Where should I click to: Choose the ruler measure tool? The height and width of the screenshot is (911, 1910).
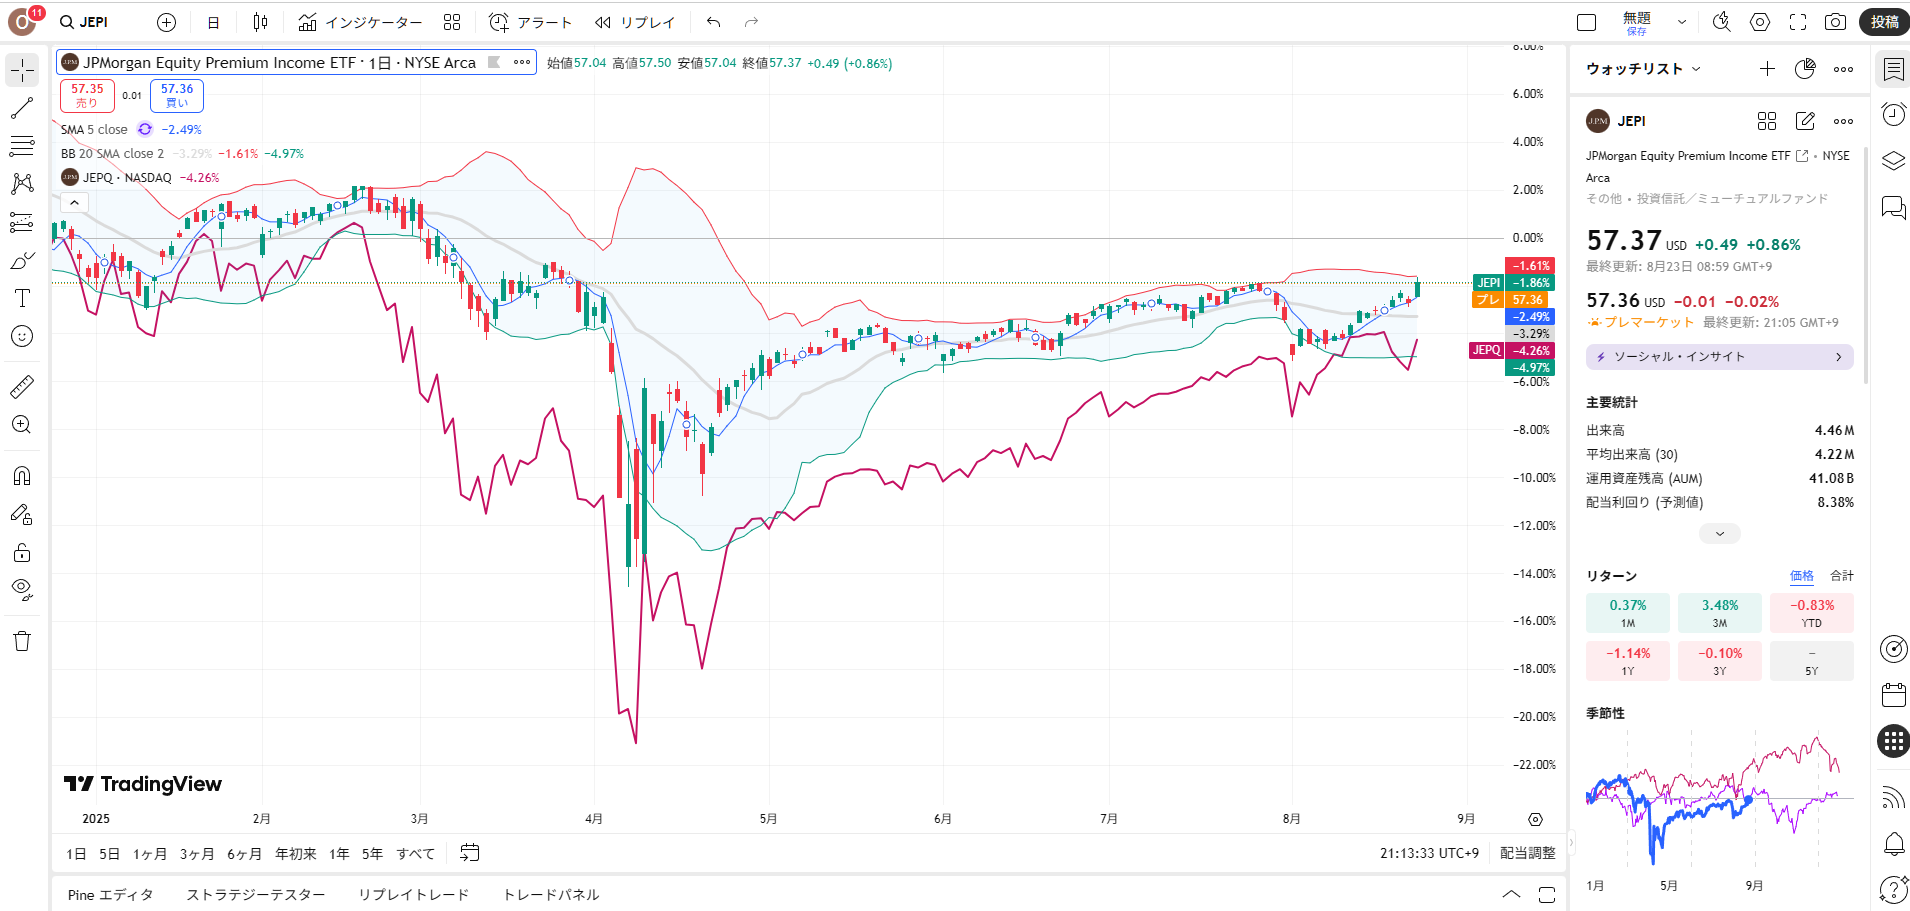[22, 386]
